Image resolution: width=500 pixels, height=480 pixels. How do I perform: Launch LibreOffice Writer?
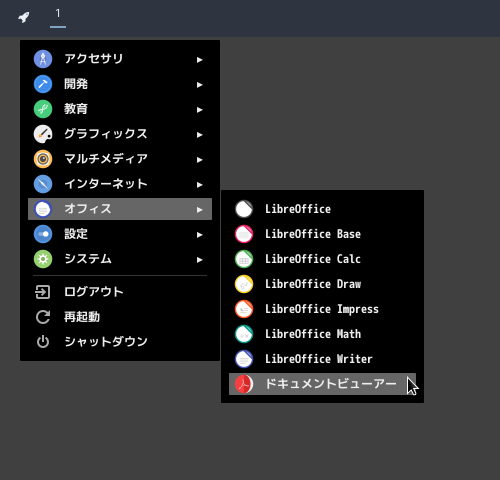coord(322,359)
